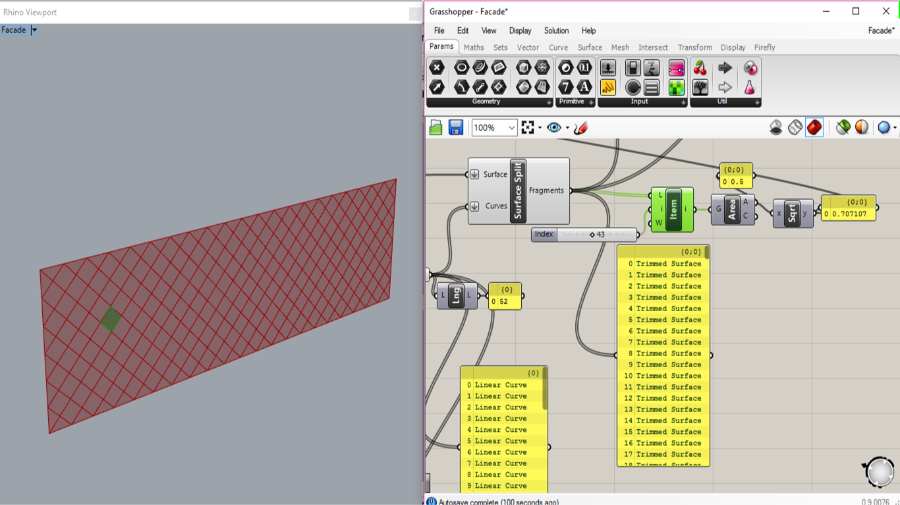This screenshot has height=505, width=900.
Task: Open dropdown arrow beside eye icon
Action: click(x=567, y=127)
